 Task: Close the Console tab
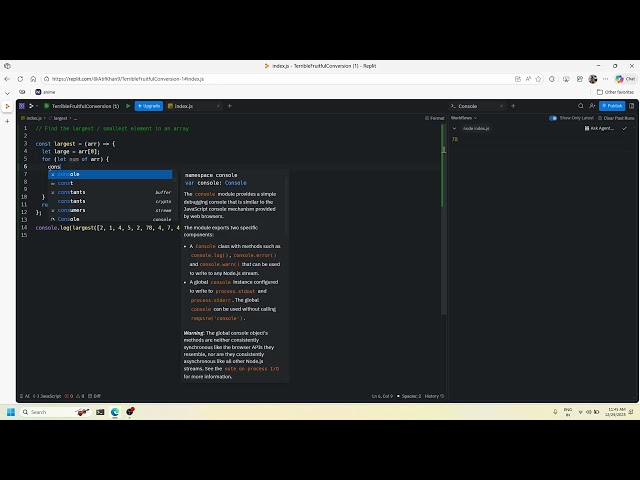click(501, 106)
